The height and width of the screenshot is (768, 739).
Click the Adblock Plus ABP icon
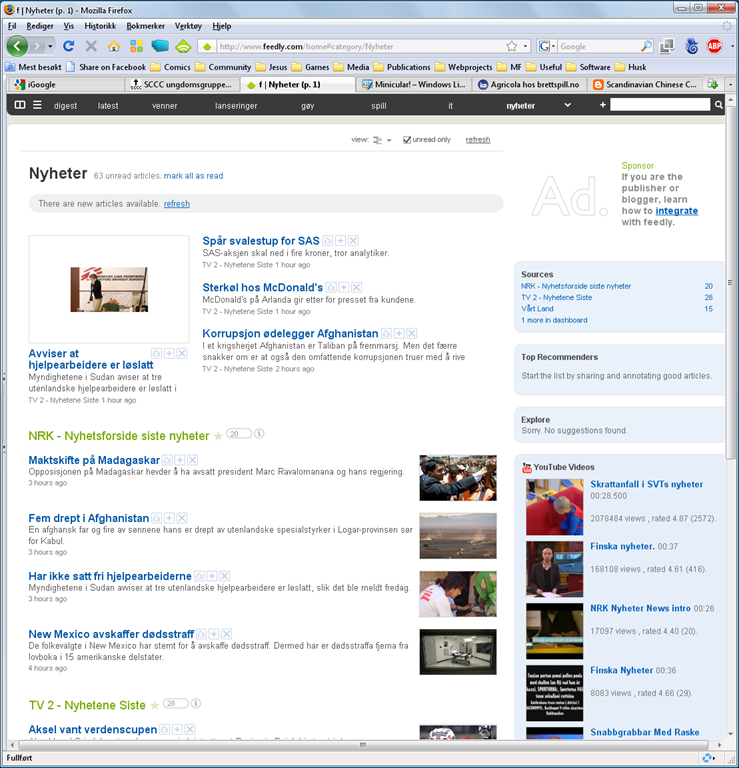click(714, 46)
